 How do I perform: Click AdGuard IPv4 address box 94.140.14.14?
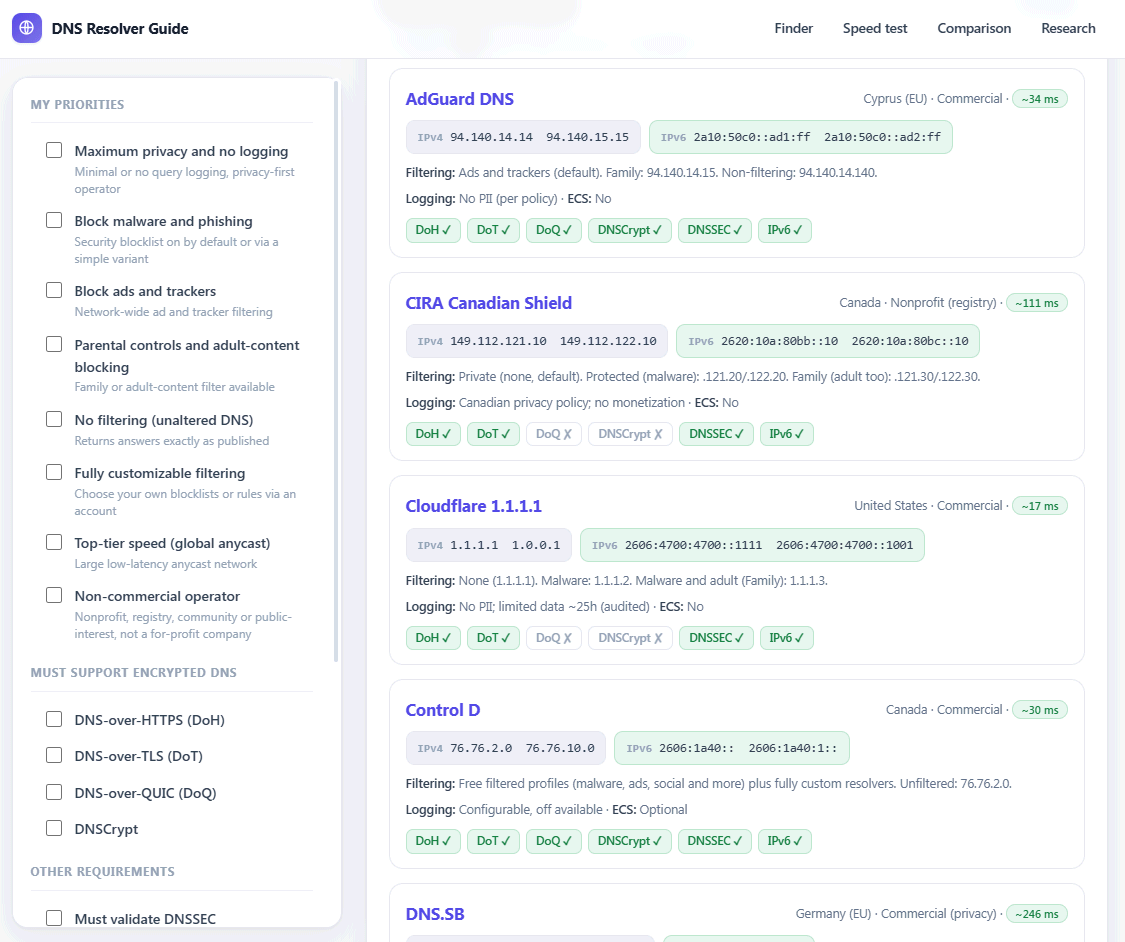pyautogui.click(x=523, y=137)
